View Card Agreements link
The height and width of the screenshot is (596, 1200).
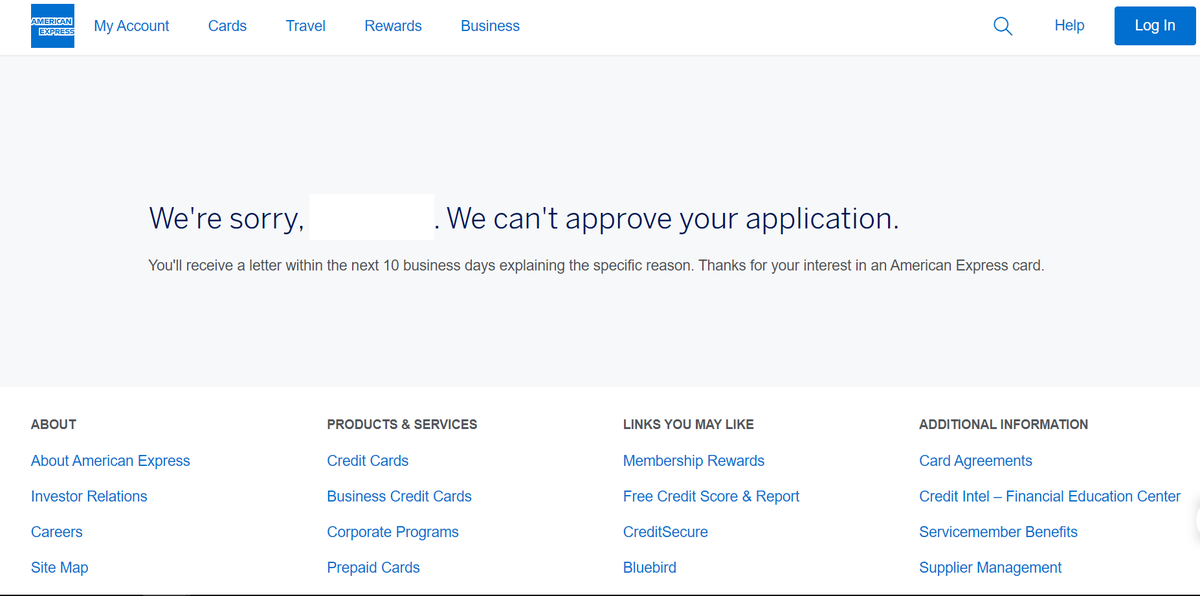[x=976, y=461]
